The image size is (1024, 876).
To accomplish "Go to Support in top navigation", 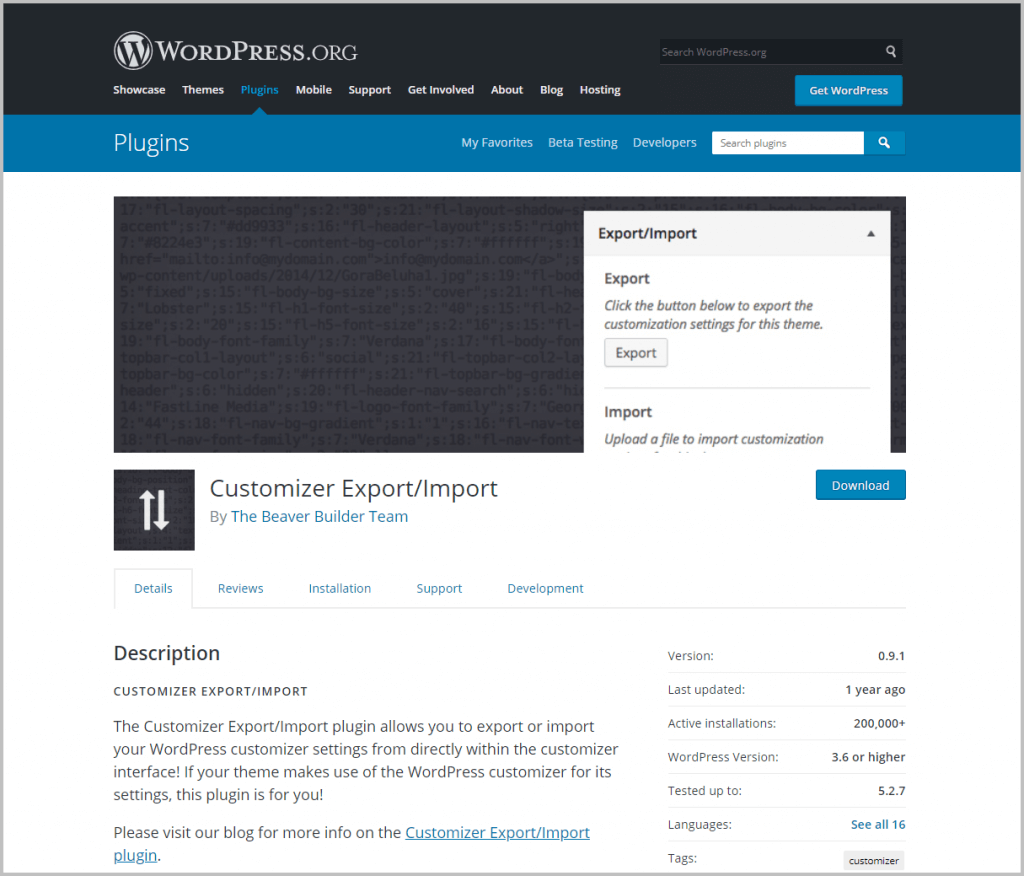I will pos(370,89).
